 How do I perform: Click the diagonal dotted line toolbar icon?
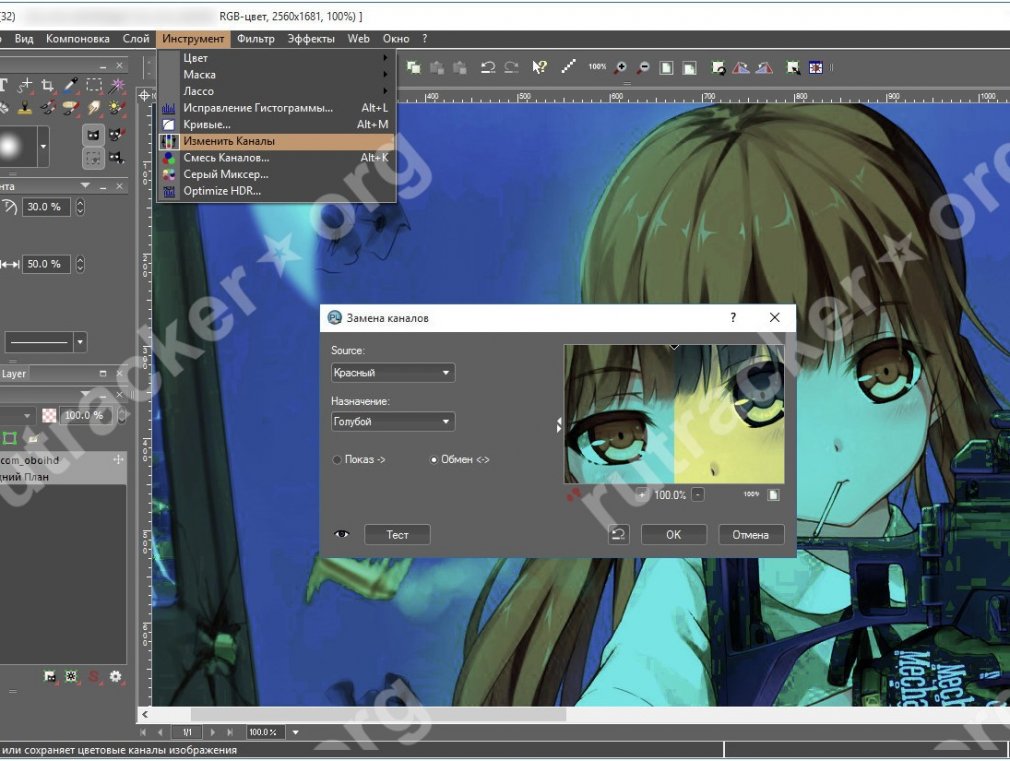click(568, 66)
